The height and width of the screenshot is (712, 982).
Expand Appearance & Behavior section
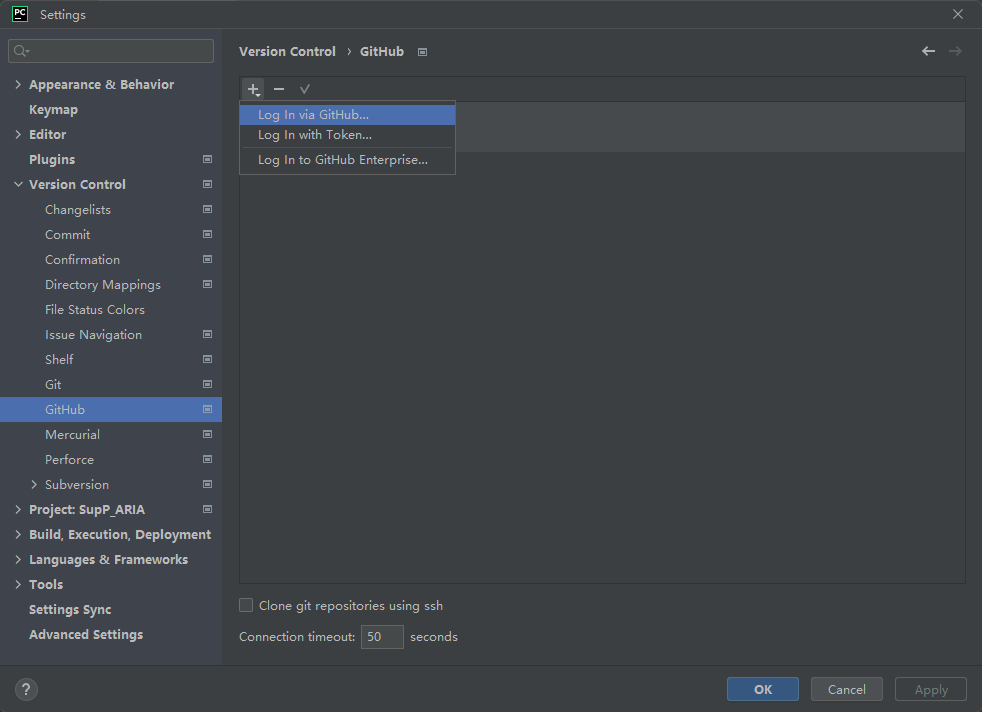18,84
